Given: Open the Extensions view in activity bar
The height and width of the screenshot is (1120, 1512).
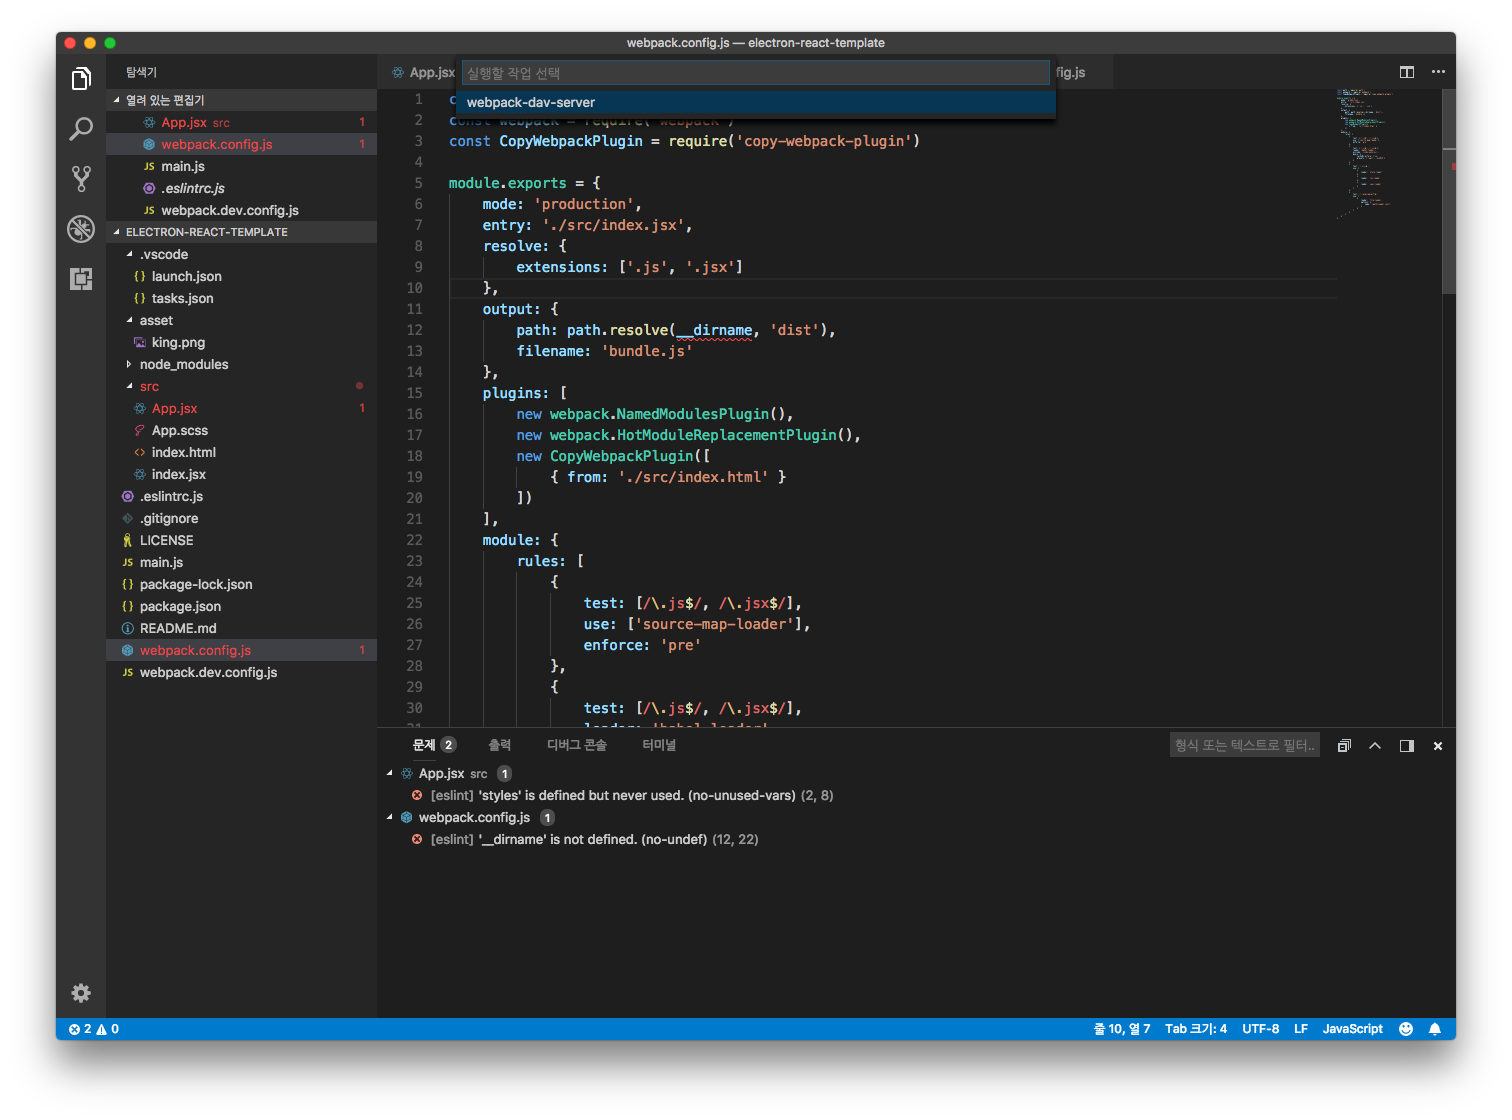Looking at the screenshot, I should 81,279.
